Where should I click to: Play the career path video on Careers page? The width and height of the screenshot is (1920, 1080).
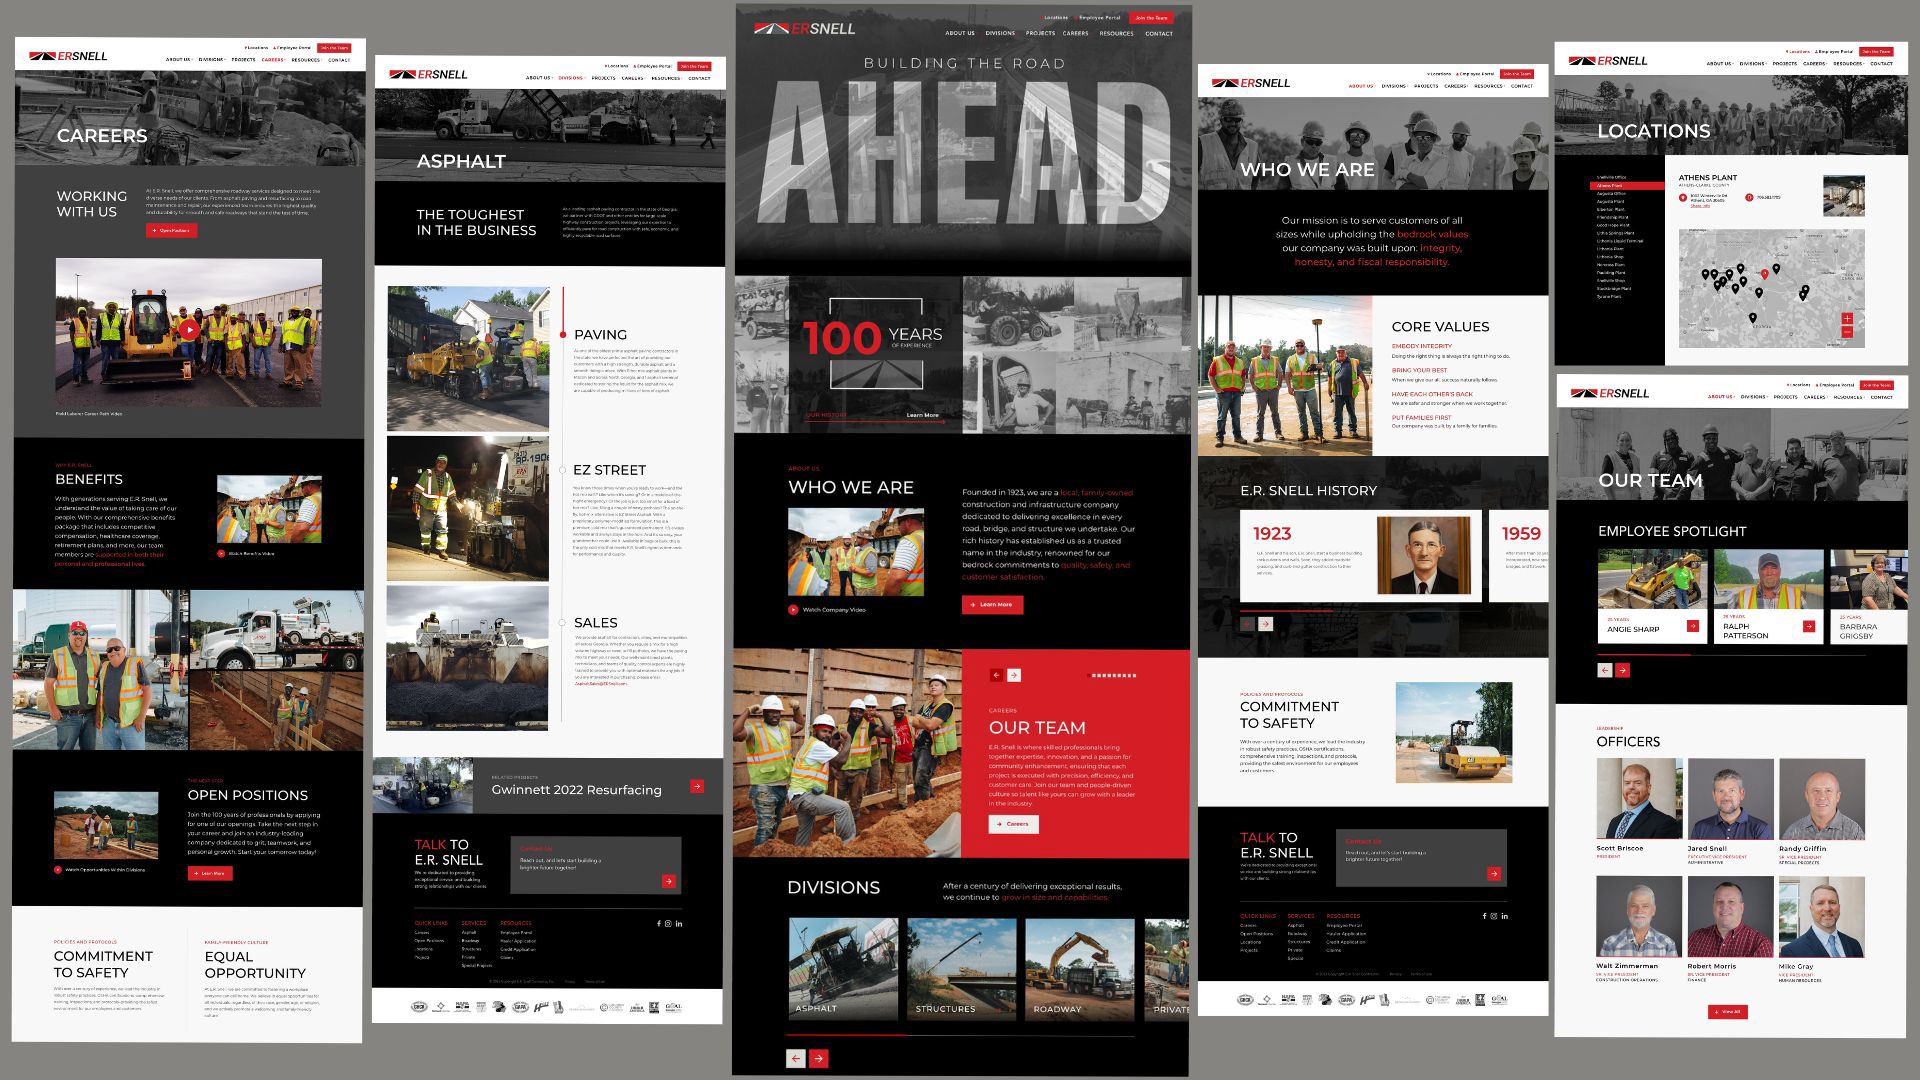(189, 328)
